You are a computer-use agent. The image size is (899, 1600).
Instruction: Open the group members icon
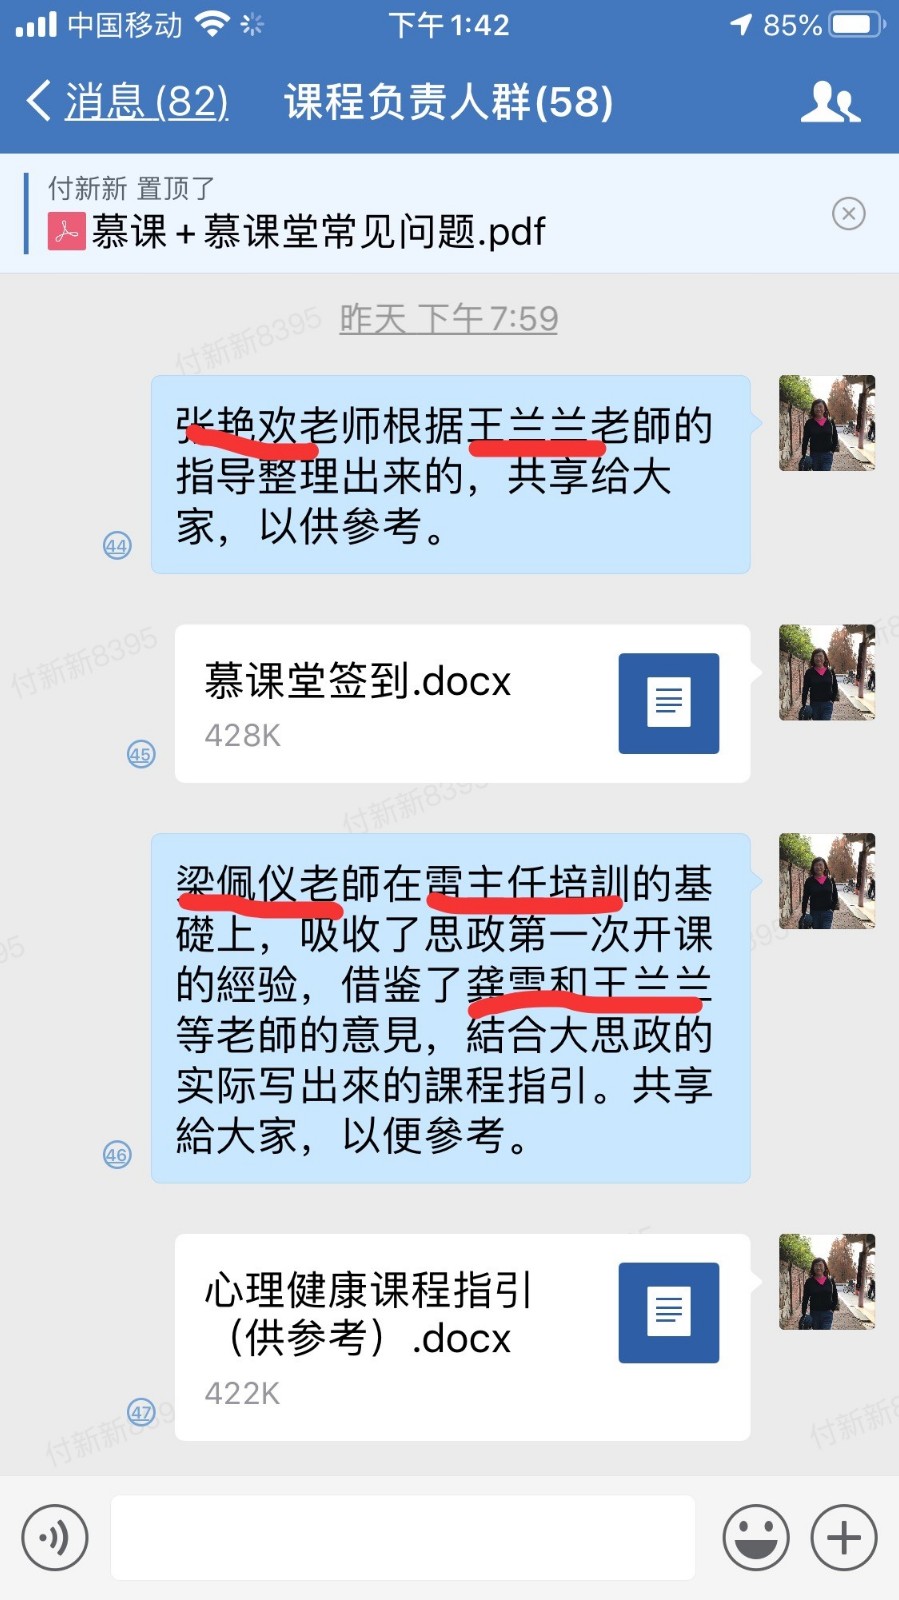pos(830,102)
